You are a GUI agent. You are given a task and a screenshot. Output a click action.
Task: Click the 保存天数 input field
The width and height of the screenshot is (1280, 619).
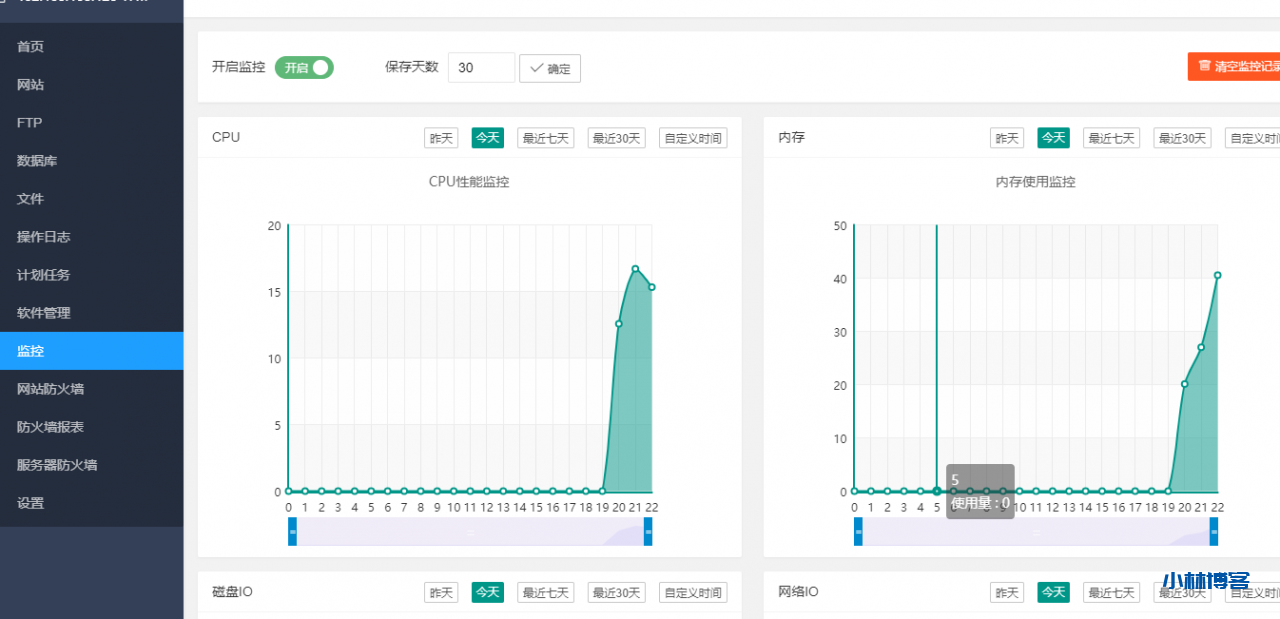(481, 67)
